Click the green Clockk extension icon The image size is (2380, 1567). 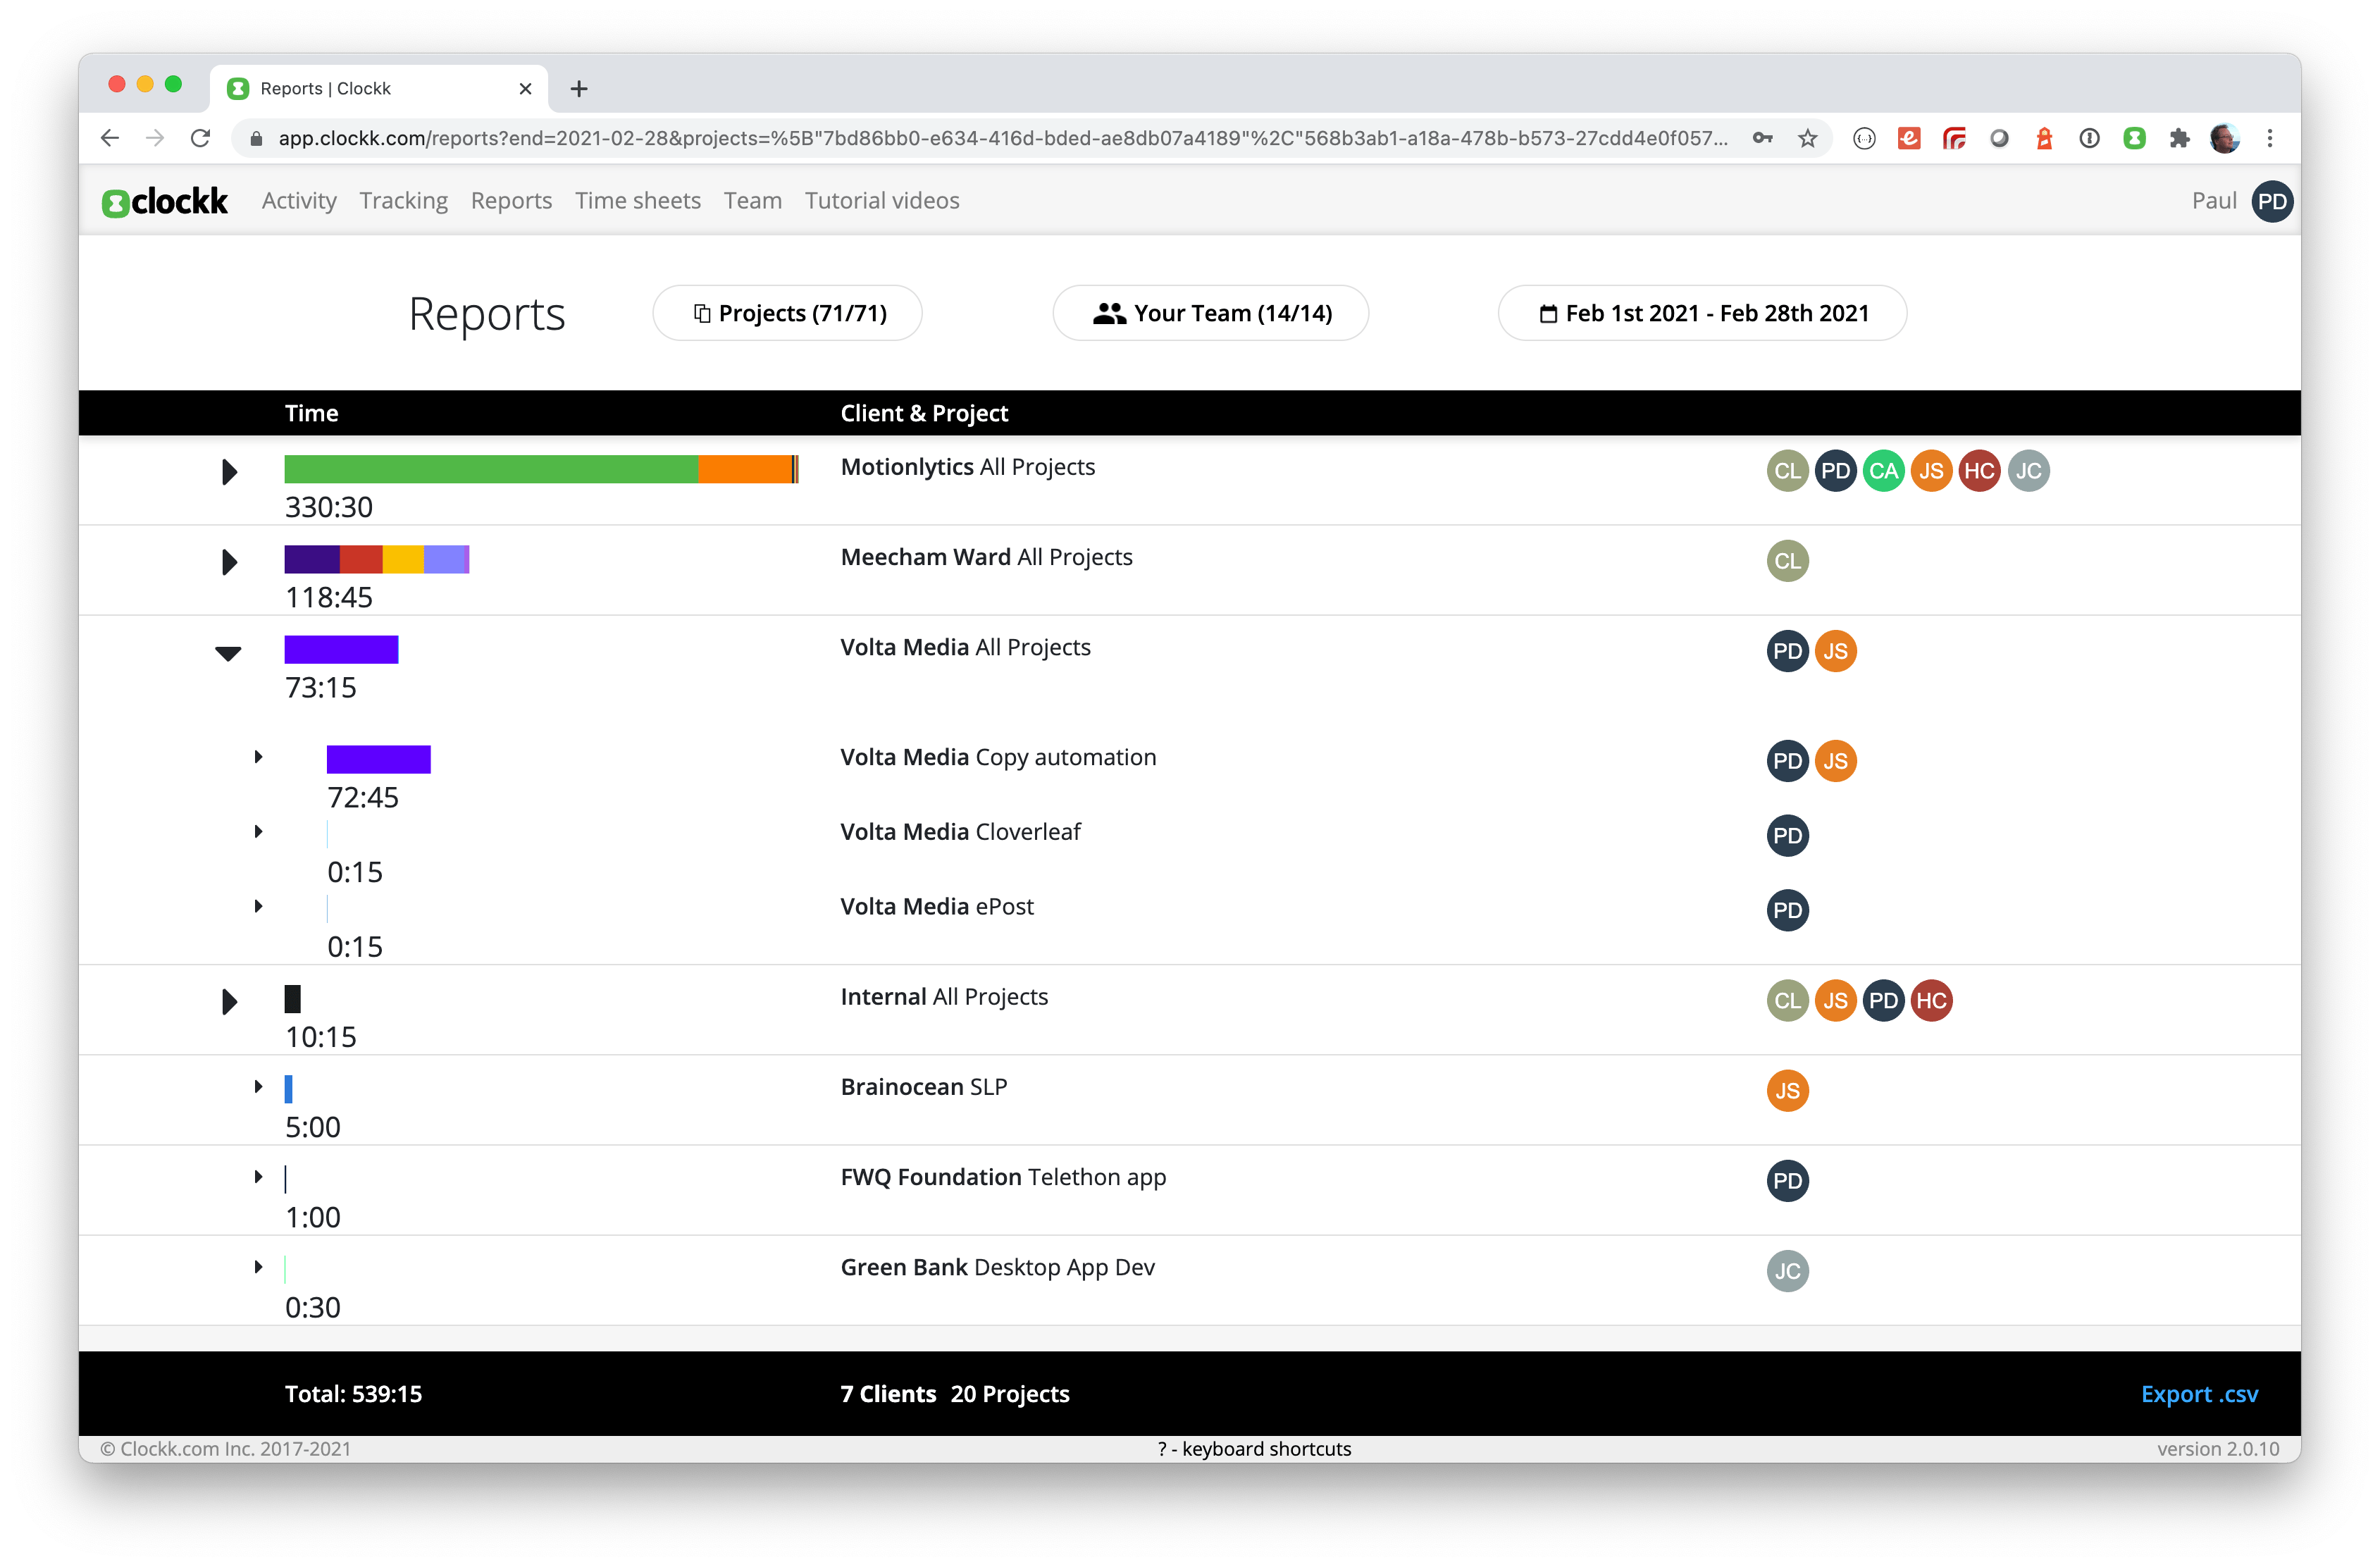pos(2134,138)
